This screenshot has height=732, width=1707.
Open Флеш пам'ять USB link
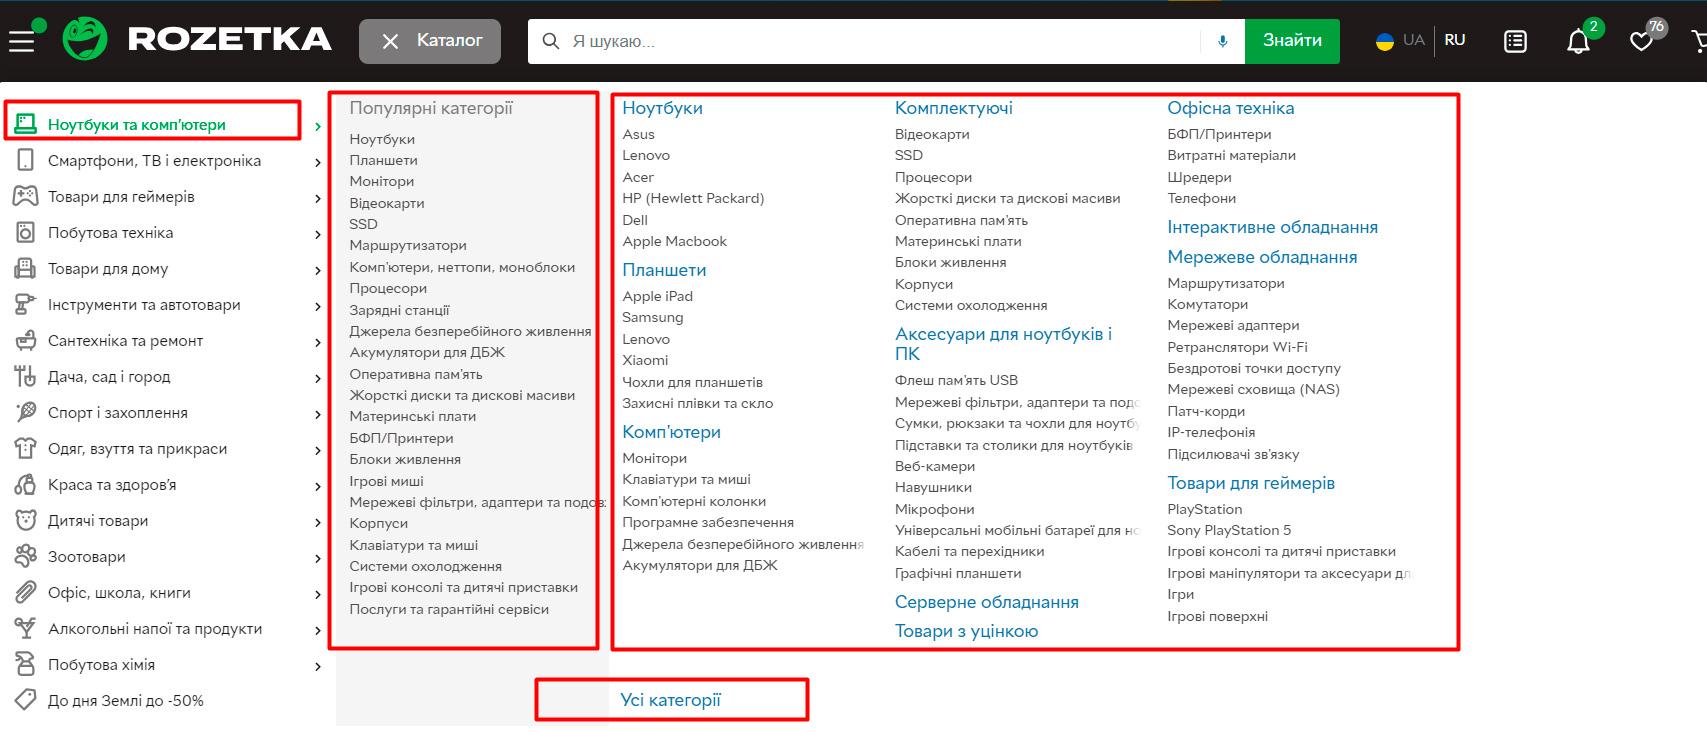(x=956, y=380)
